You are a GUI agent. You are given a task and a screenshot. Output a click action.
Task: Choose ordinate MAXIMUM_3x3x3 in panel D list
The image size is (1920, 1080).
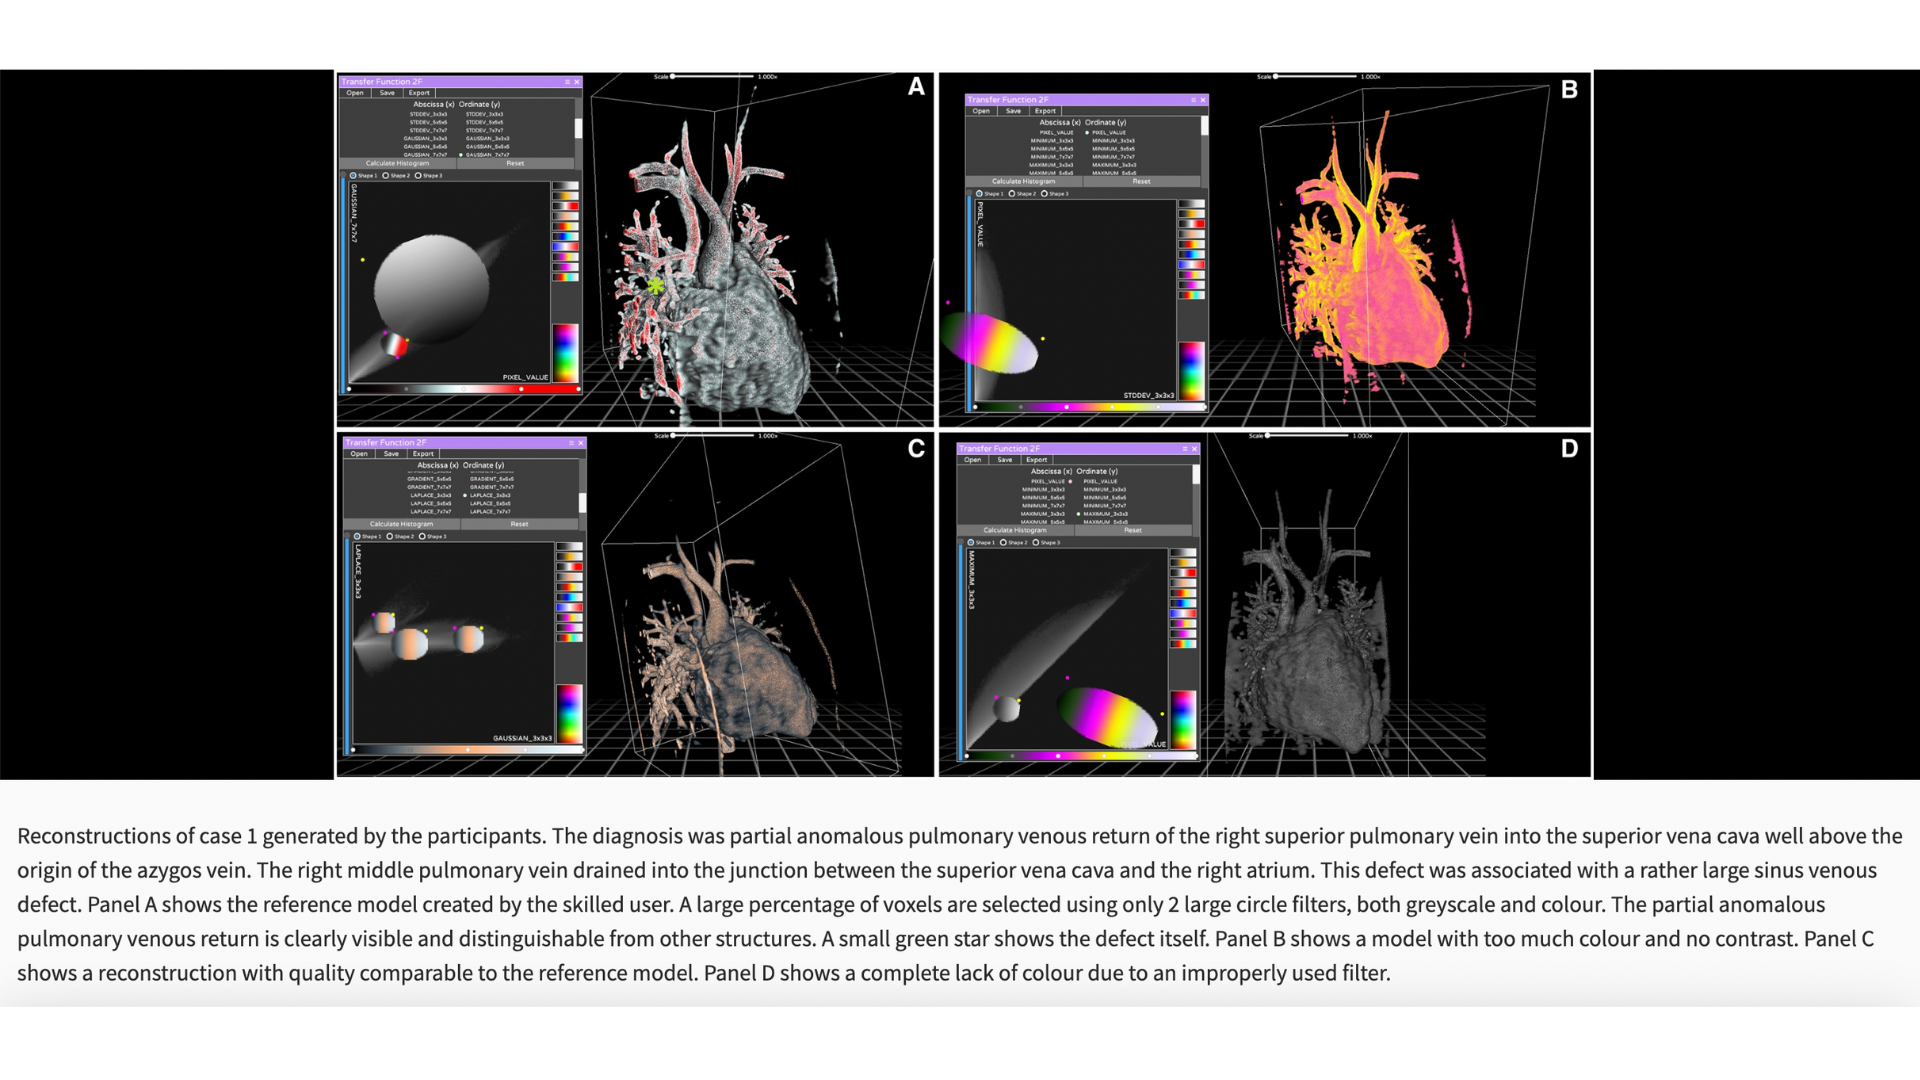pos(1104,514)
